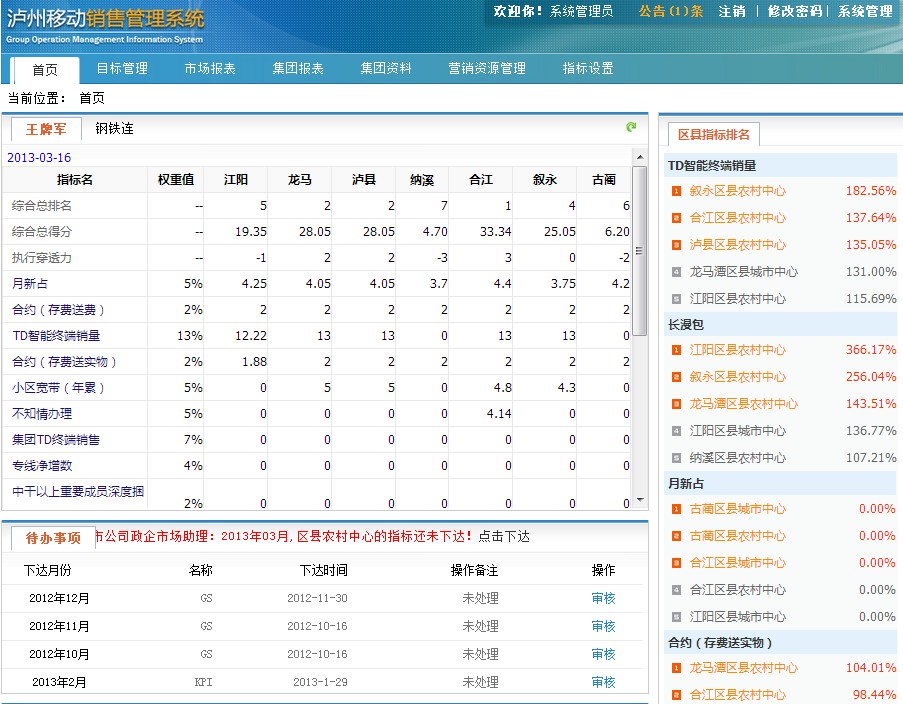Open 修改密码 in the top bar
This screenshot has width=903, height=704.
point(795,11)
